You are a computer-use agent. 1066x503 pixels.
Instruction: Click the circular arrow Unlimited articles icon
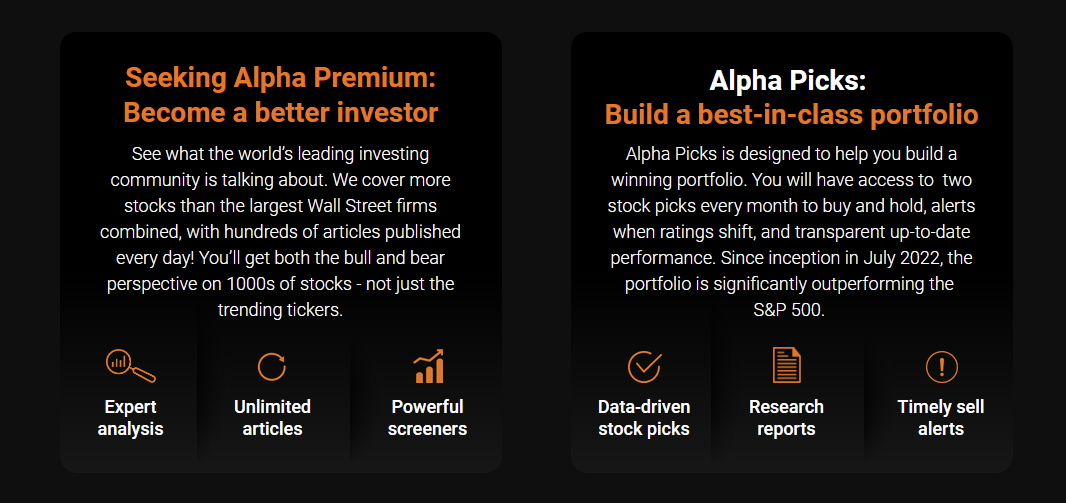pos(272,366)
